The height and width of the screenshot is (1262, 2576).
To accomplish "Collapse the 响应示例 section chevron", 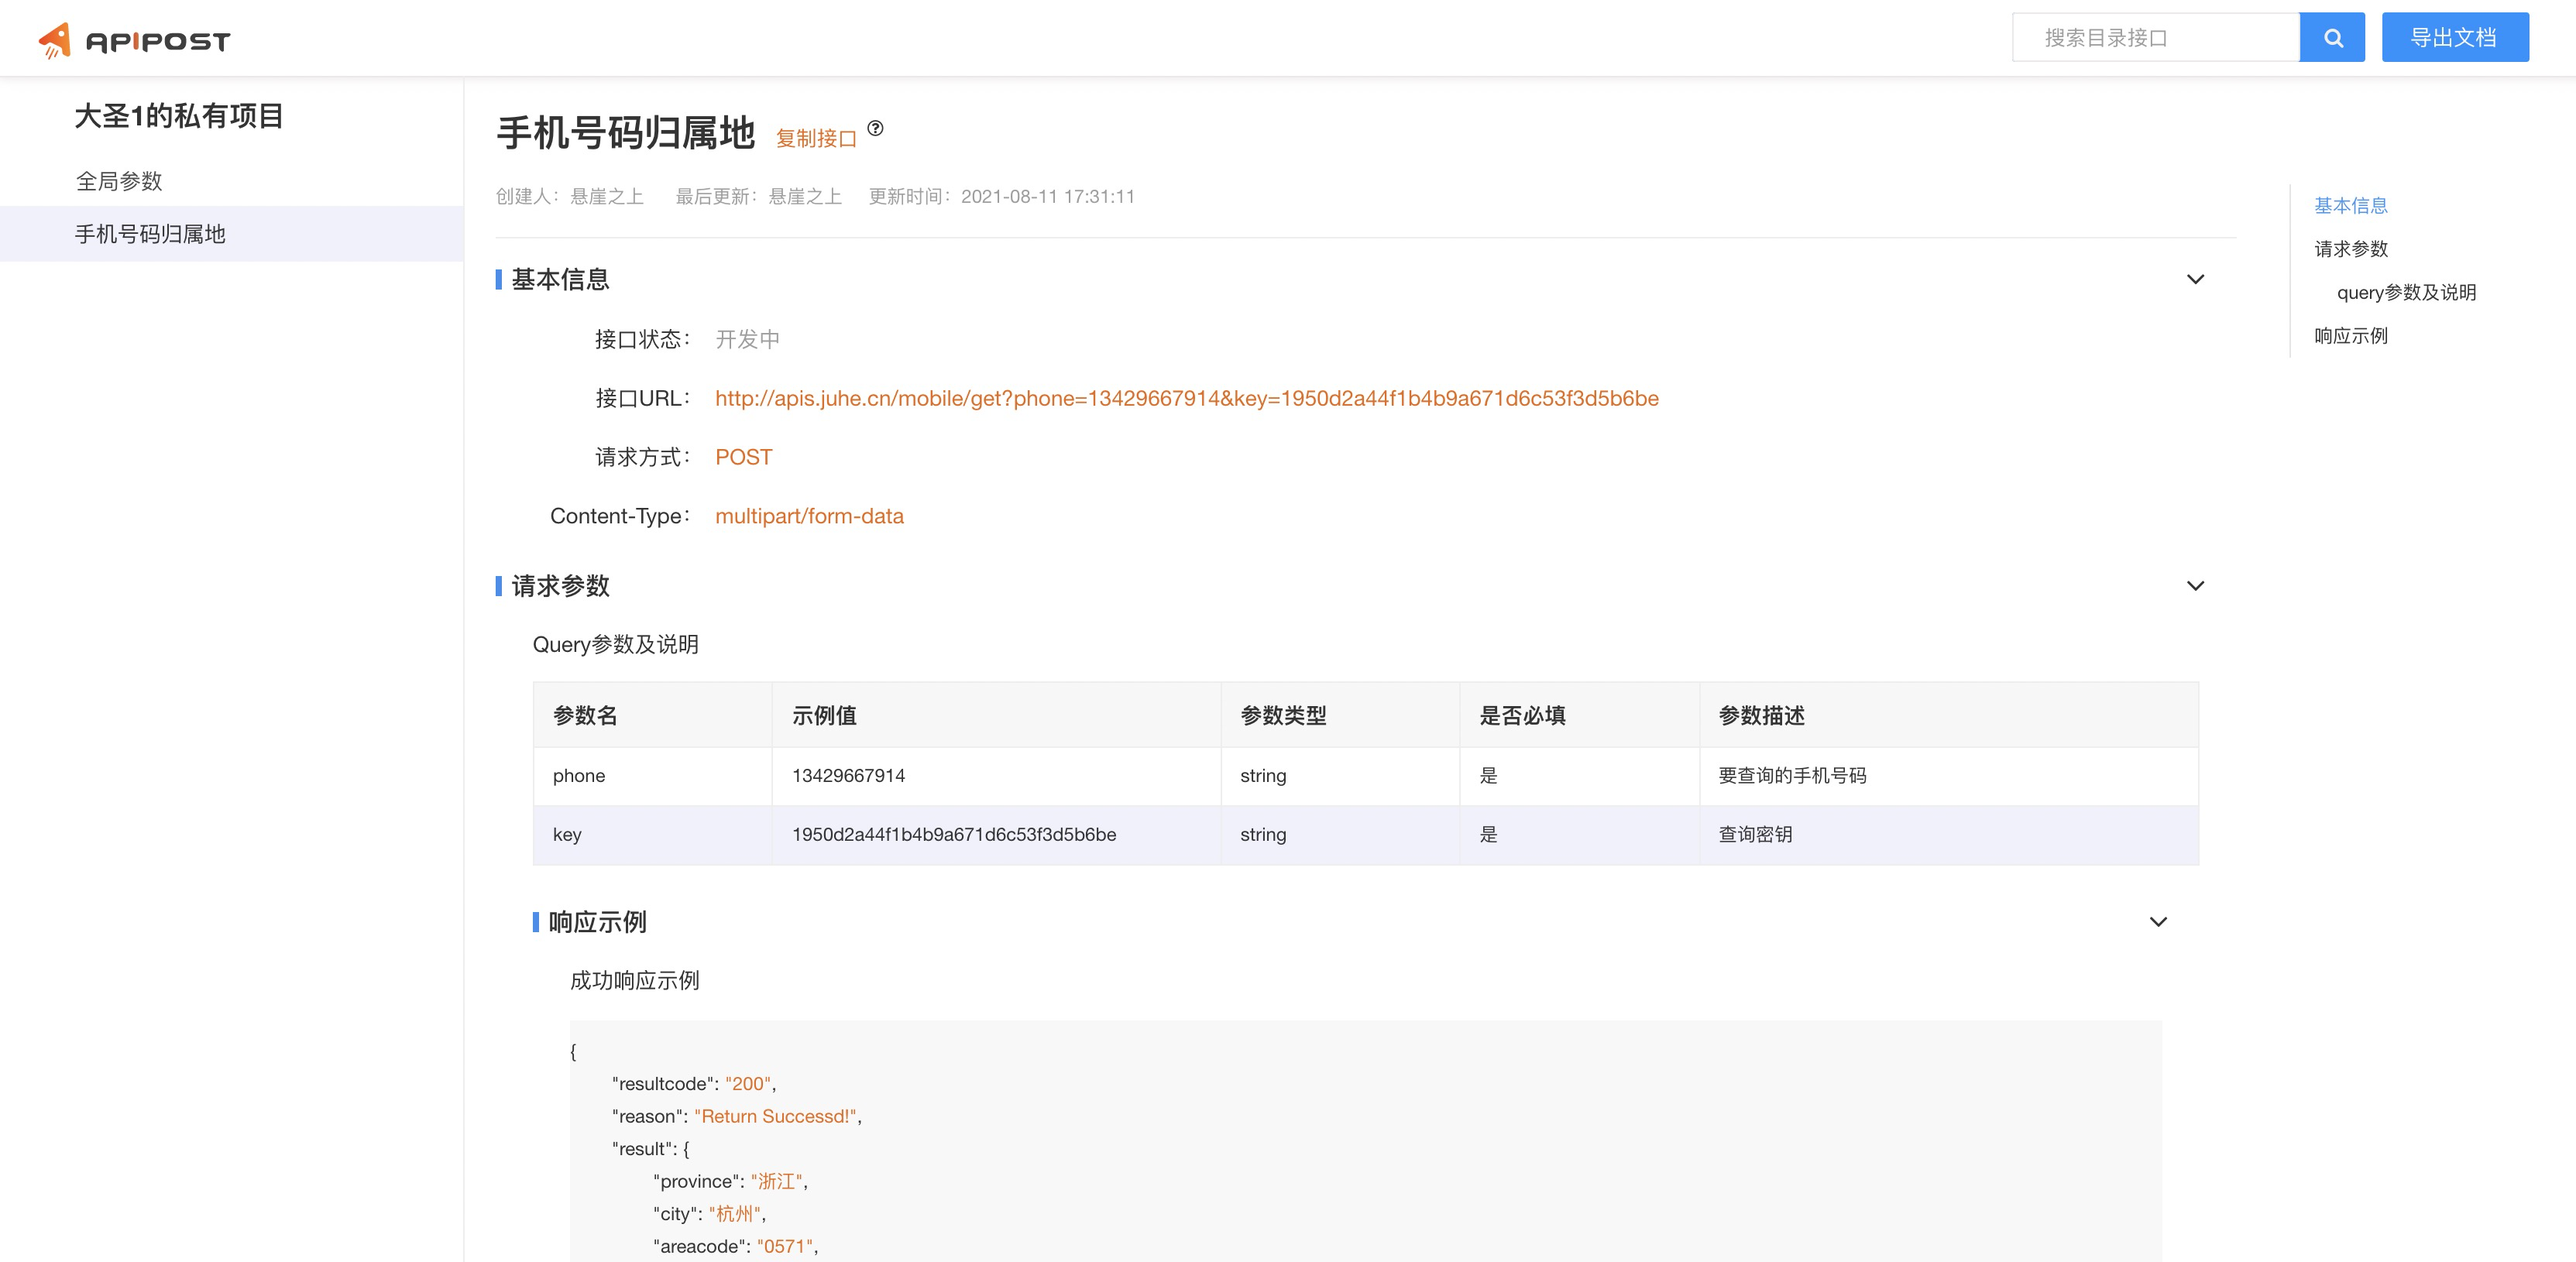I will pyautogui.click(x=2158, y=921).
